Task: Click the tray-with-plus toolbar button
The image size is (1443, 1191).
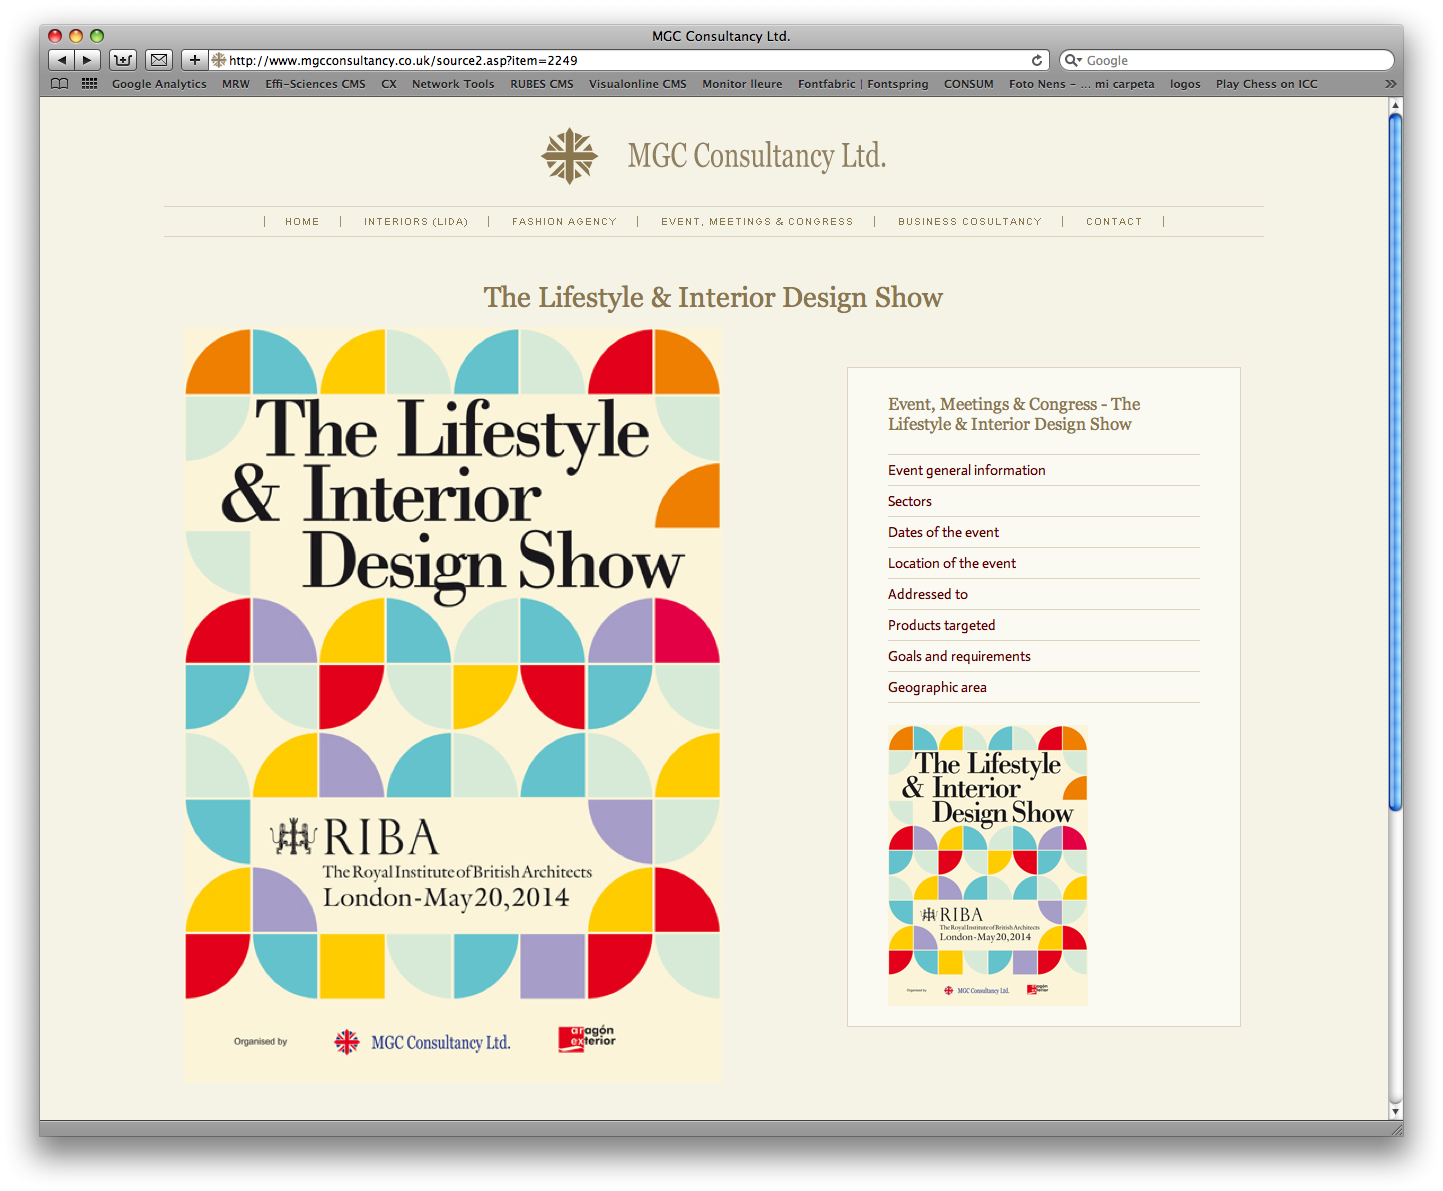Action: pos(123,60)
